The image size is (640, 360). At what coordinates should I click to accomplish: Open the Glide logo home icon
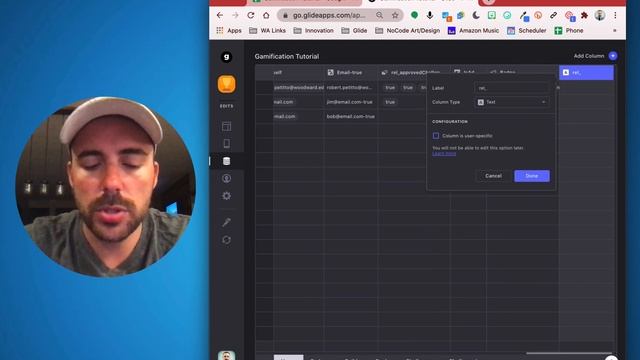[x=227, y=57]
